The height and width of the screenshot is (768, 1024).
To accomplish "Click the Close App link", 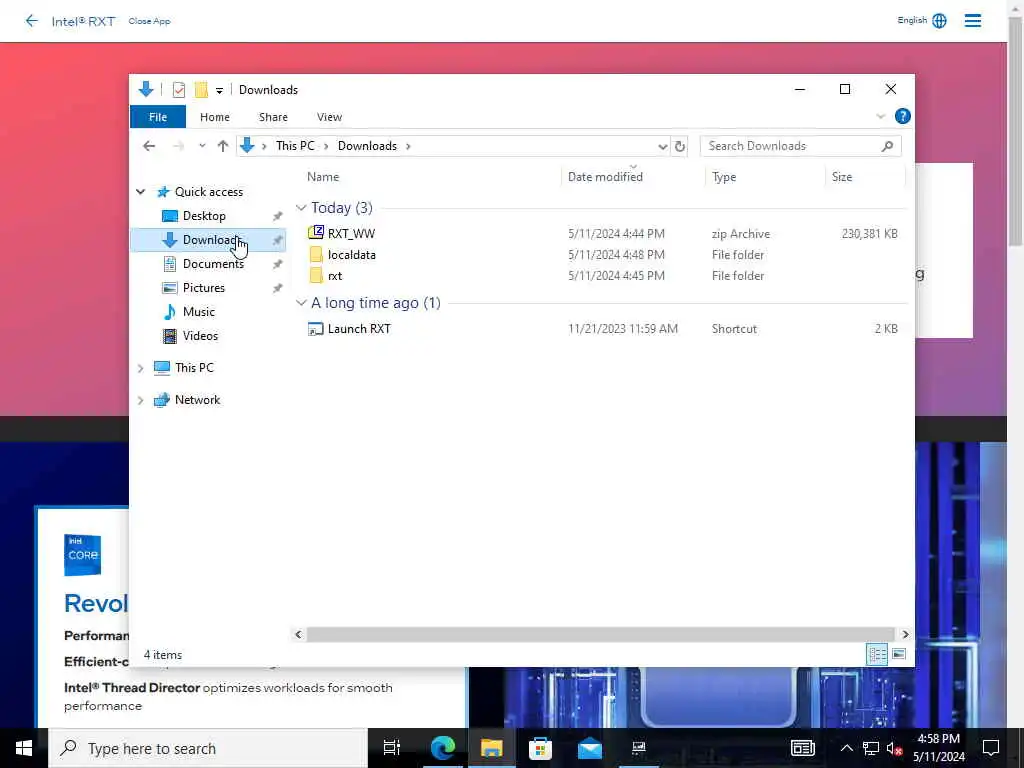I will tap(149, 21).
